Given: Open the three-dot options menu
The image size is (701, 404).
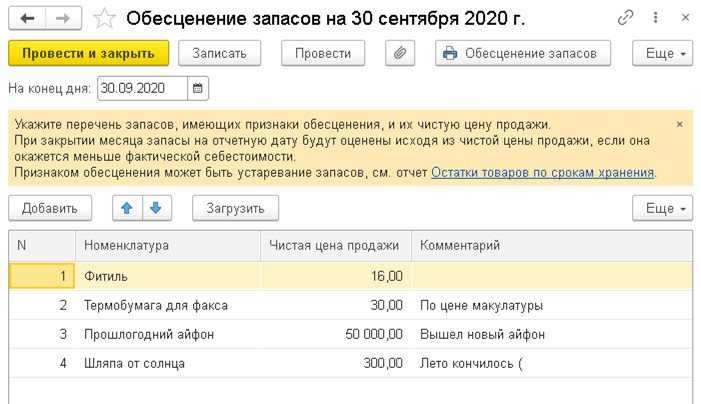Looking at the screenshot, I should click(x=655, y=18).
